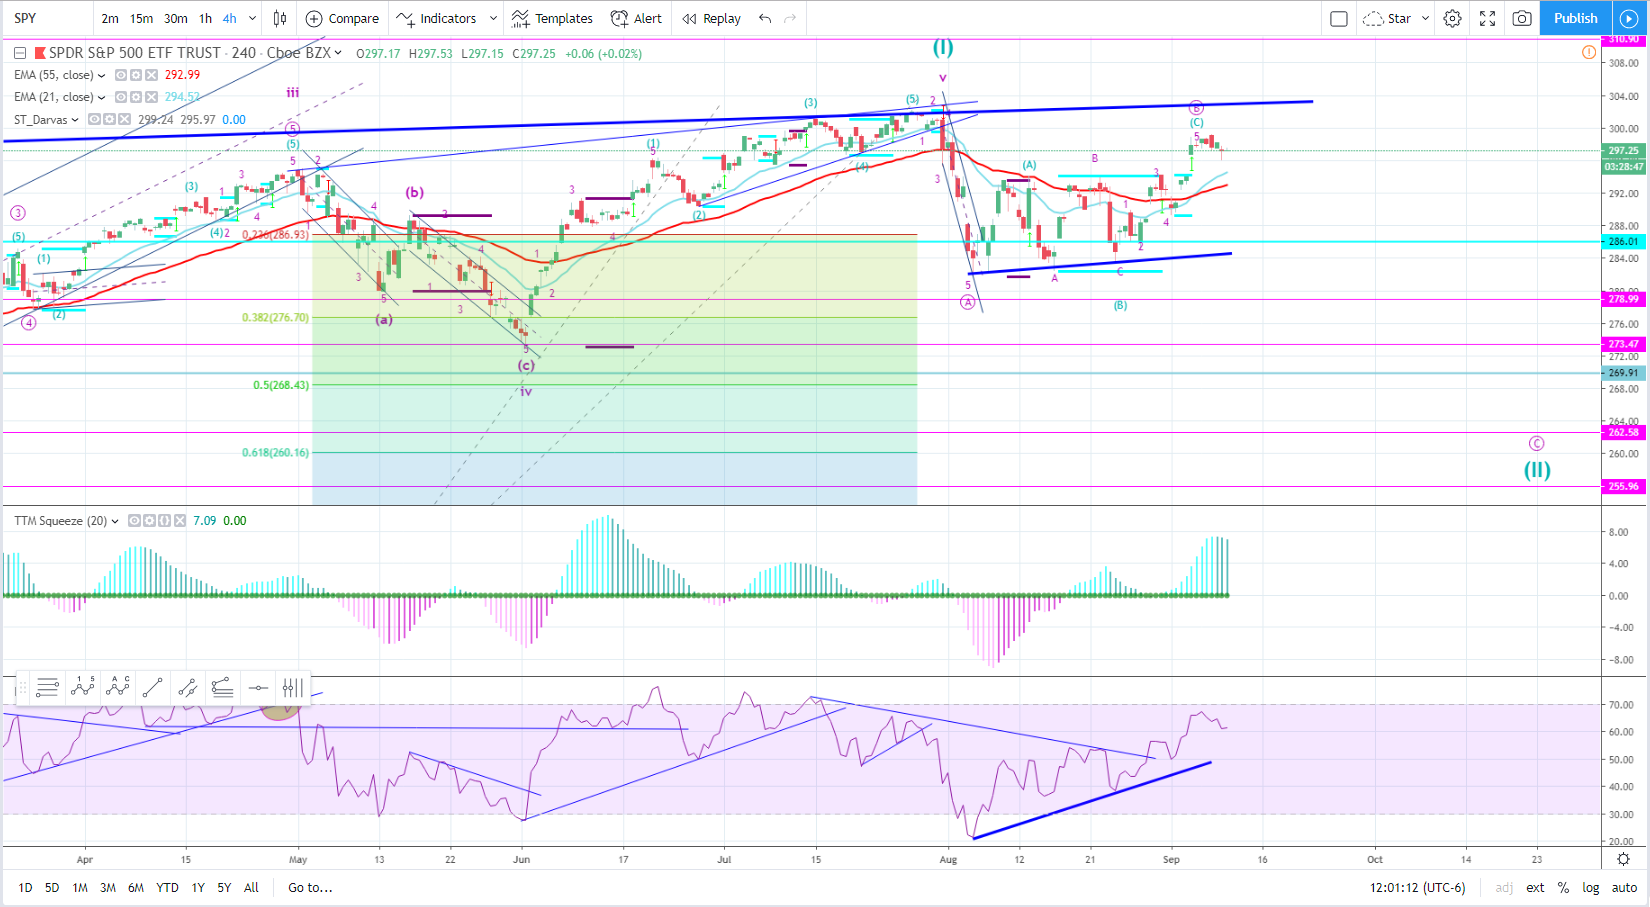Image resolution: width=1650 pixels, height=907 pixels.
Task: Toggle visibility of ST_Darvas indicator
Action: [94, 119]
